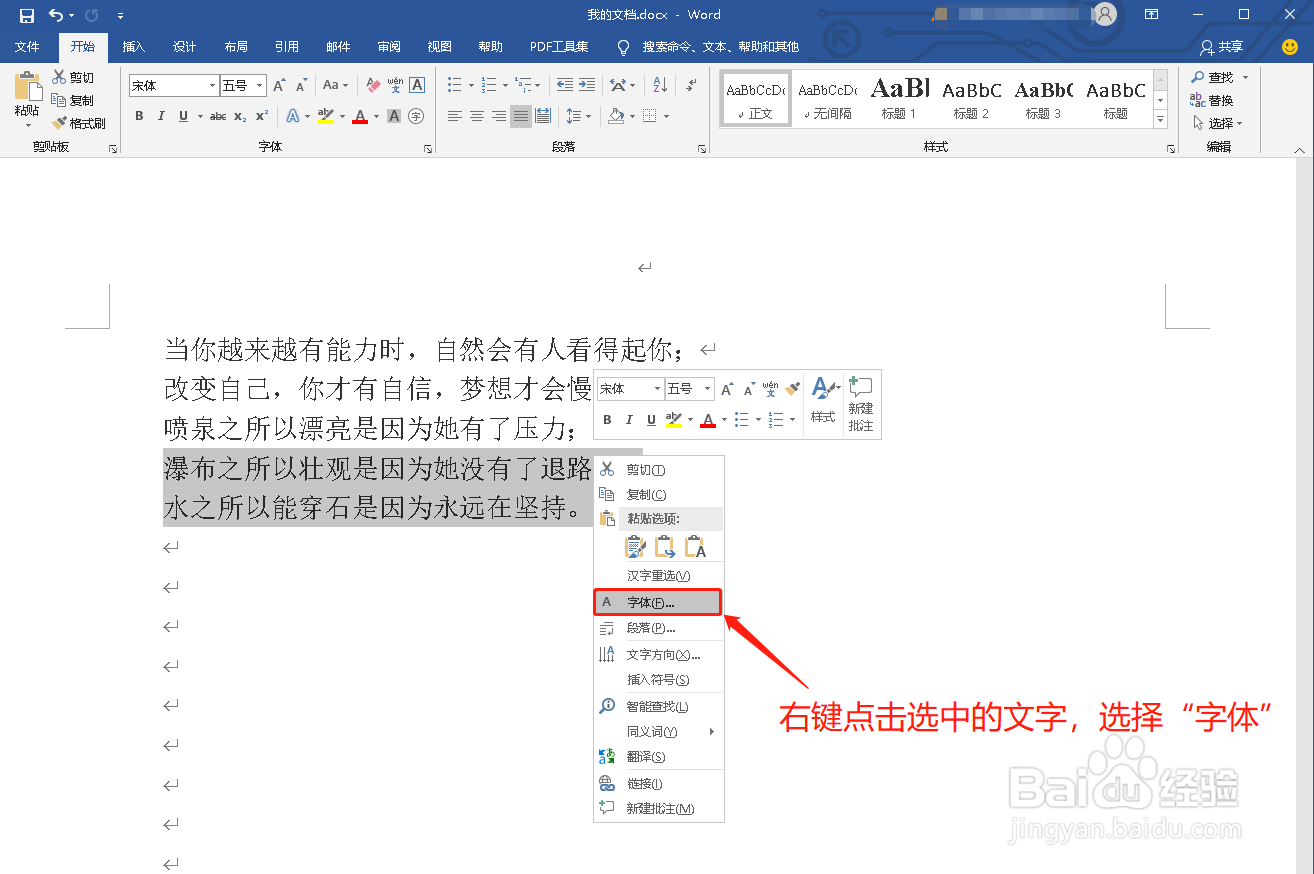
Task: Switch to the 布局 ribbon tab
Action: (236, 47)
